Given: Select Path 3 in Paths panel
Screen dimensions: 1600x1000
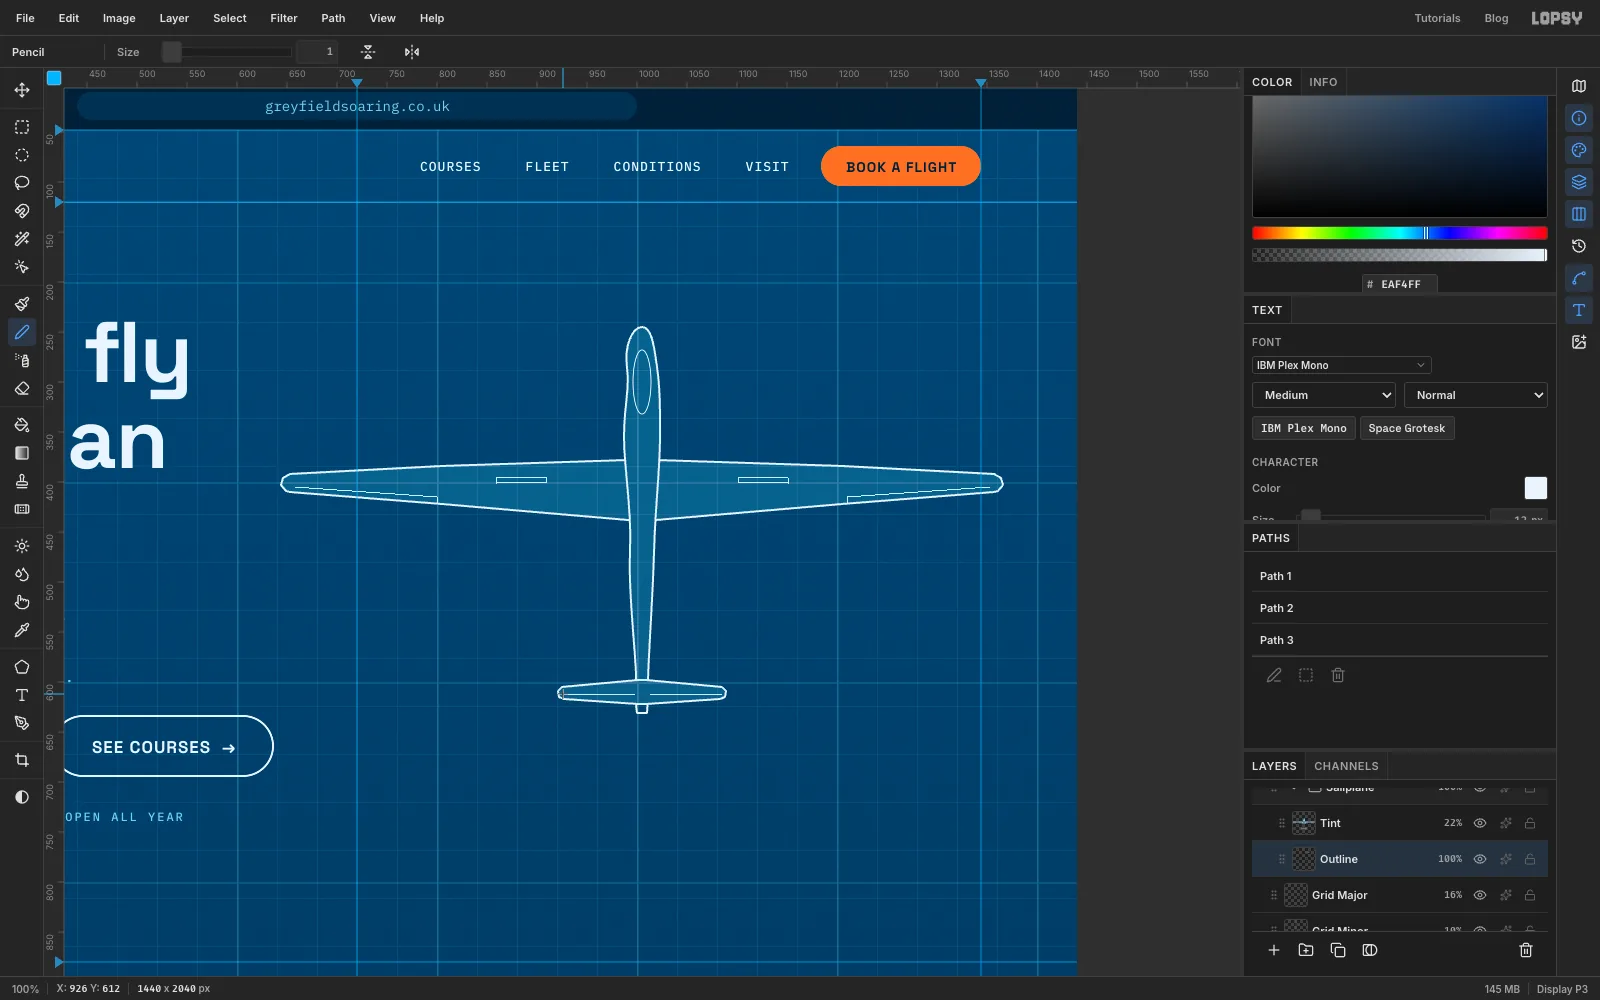Looking at the screenshot, I should pyautogui.click(x=1400, y=640).
